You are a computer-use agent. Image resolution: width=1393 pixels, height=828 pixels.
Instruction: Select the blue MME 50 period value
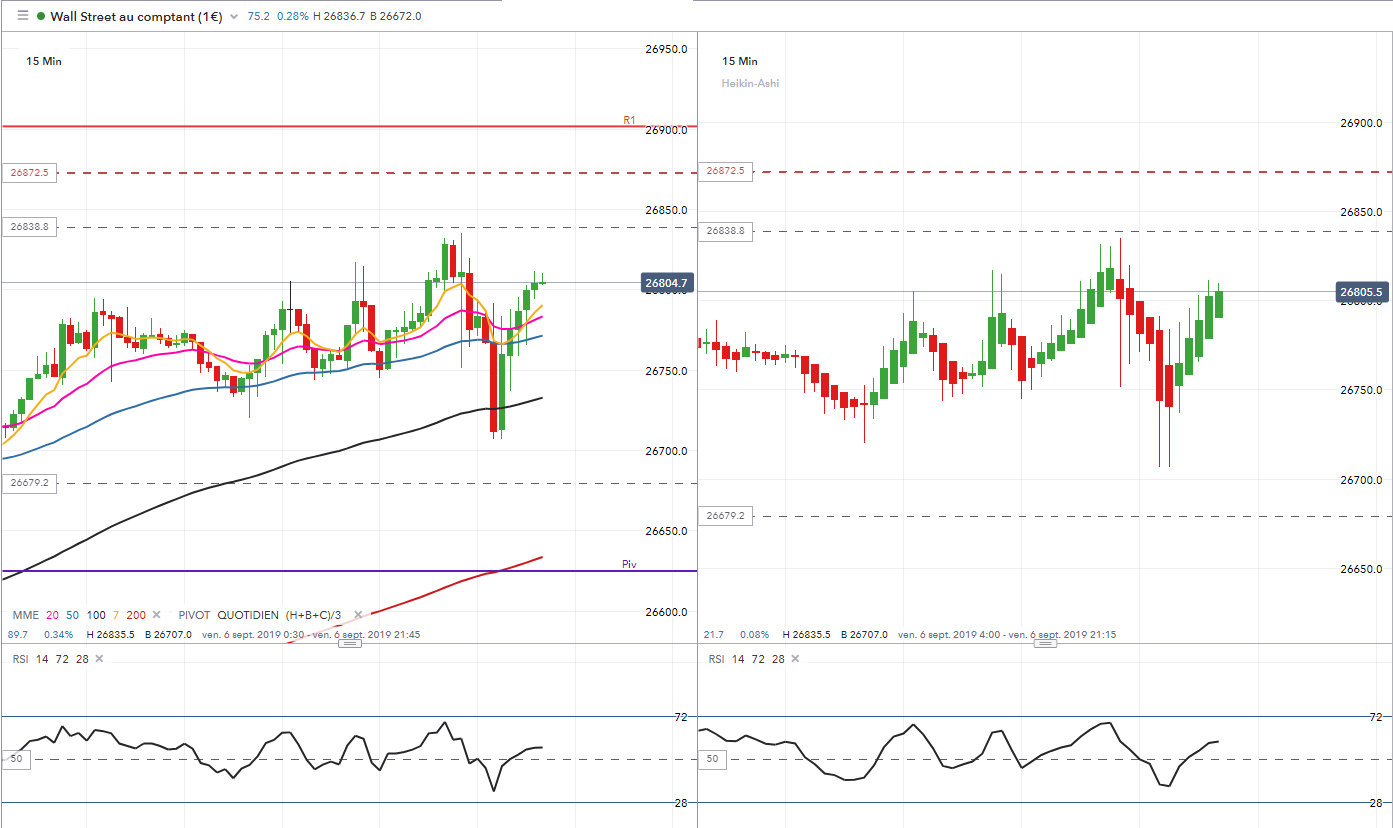point(73,614)
